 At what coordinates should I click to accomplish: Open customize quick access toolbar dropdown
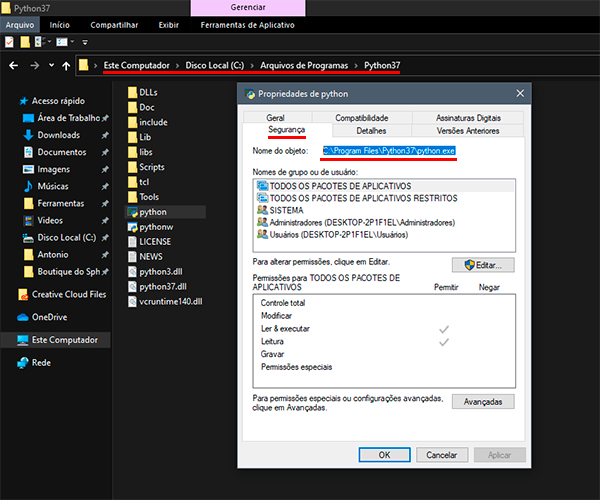click(x=85, y=42)
